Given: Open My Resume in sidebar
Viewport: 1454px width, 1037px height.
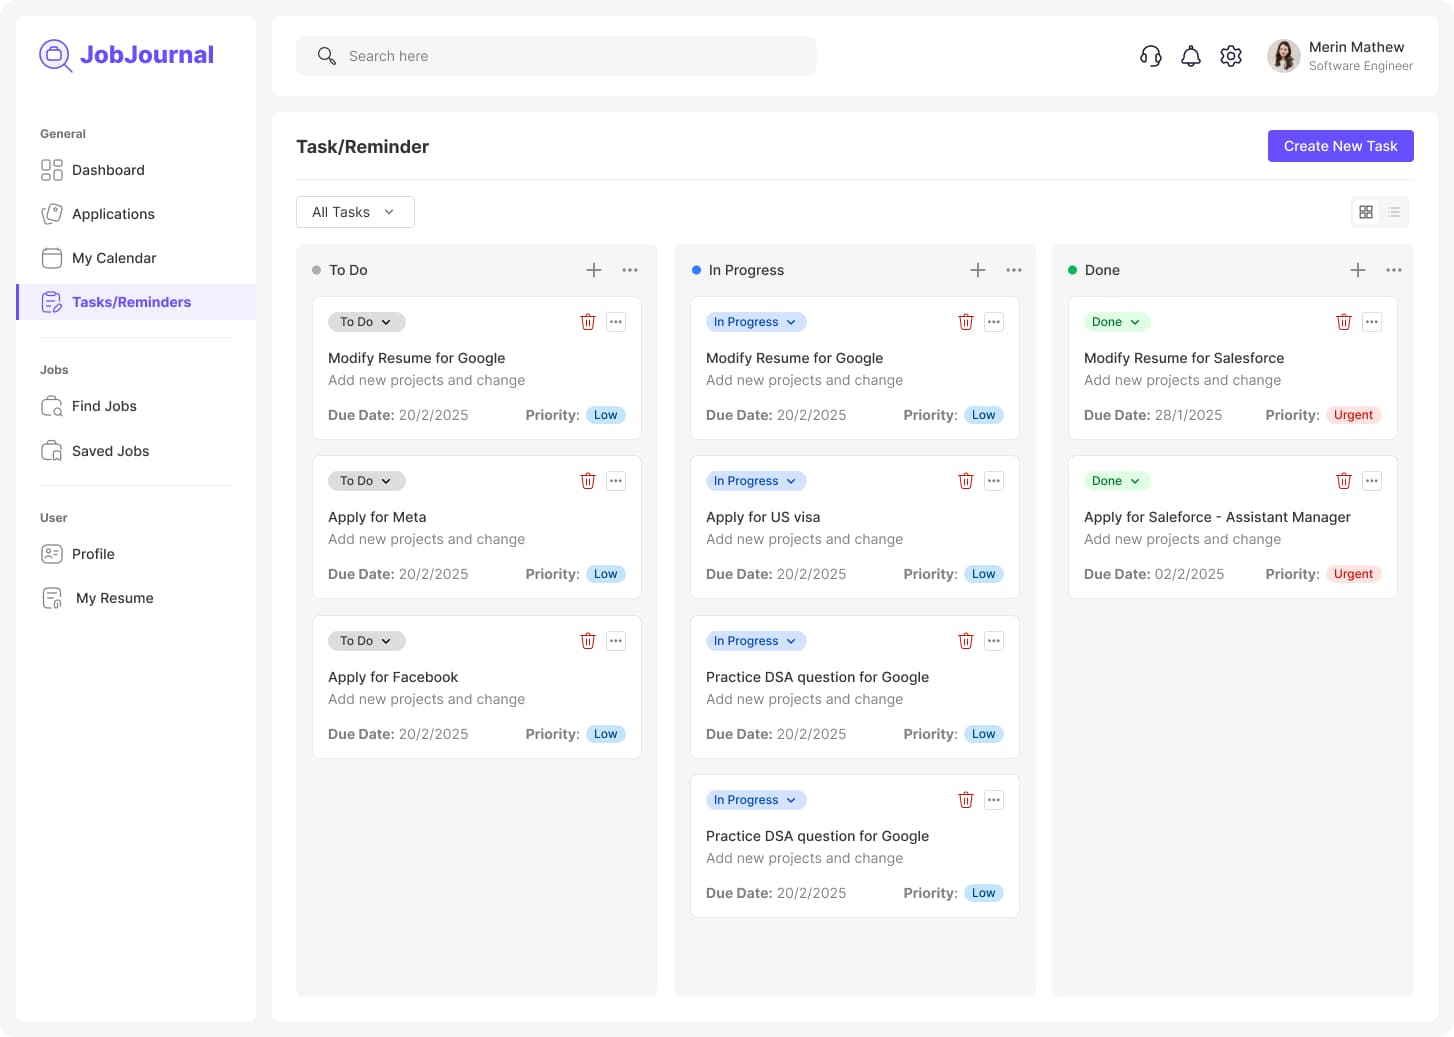Looking at the screenshot, I should (136, 598).
